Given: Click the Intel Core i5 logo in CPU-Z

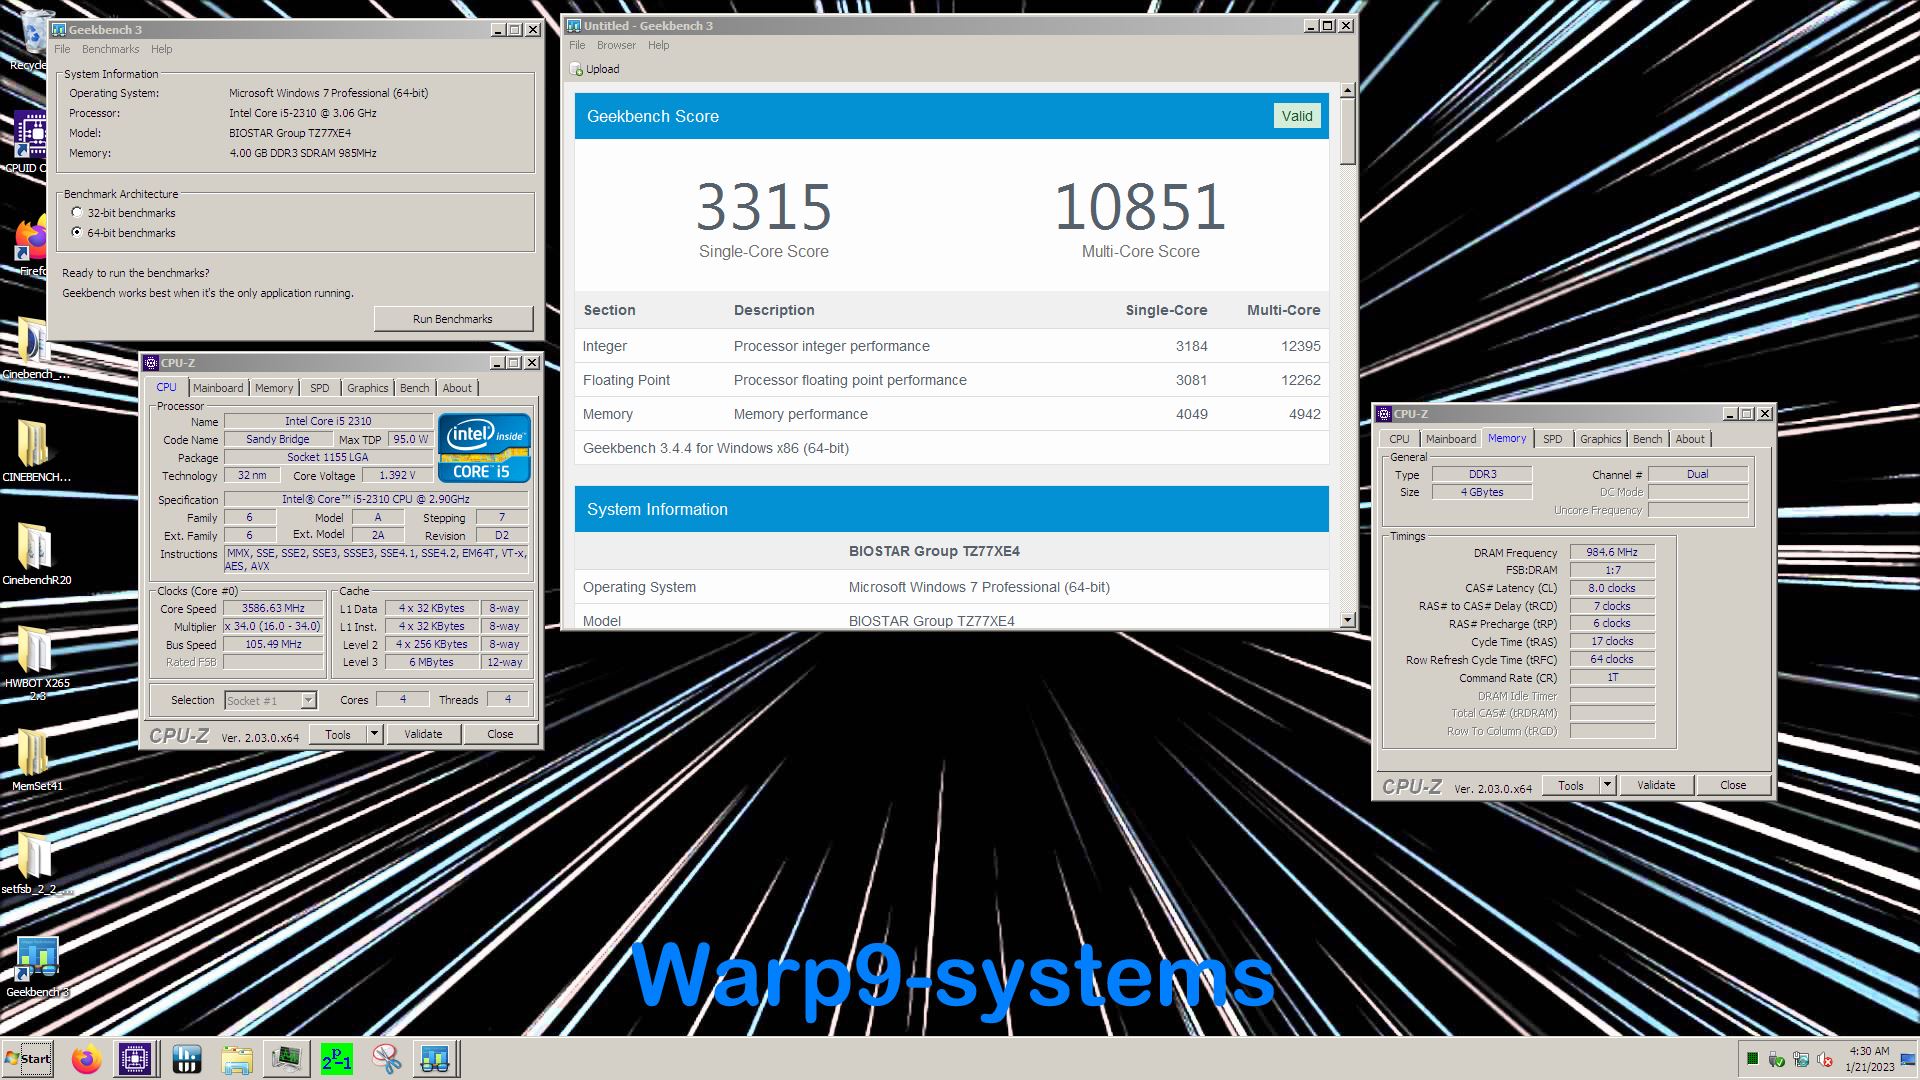Looking at the screenshot, I should (484, 448).
